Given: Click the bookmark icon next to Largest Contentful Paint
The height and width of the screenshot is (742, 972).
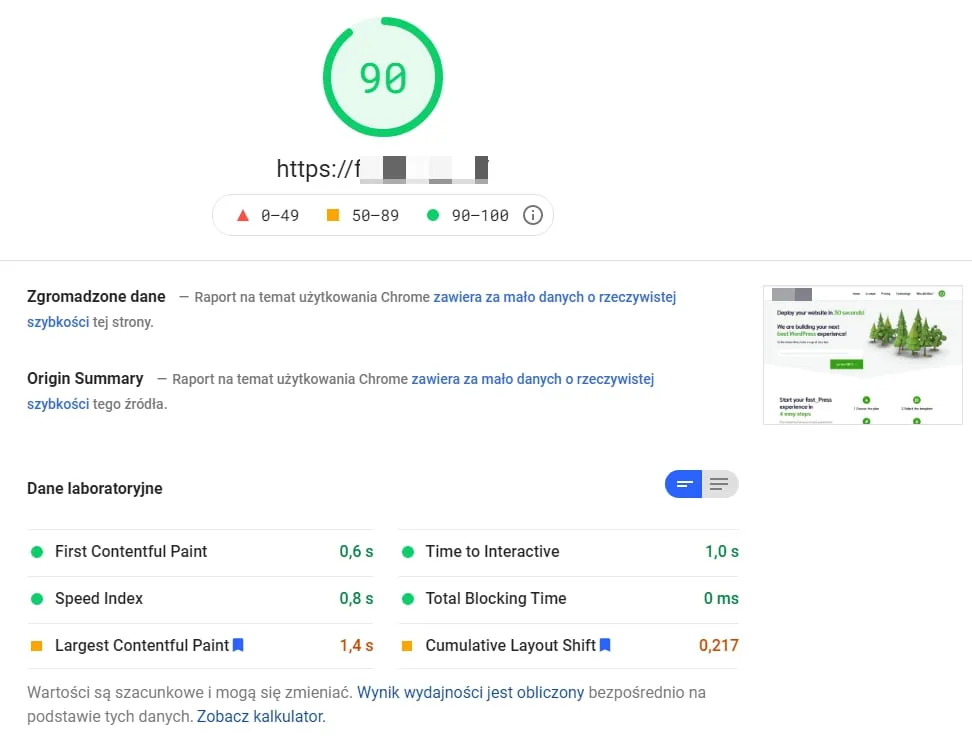Looking at the screenshot, I should pos(237,645).
